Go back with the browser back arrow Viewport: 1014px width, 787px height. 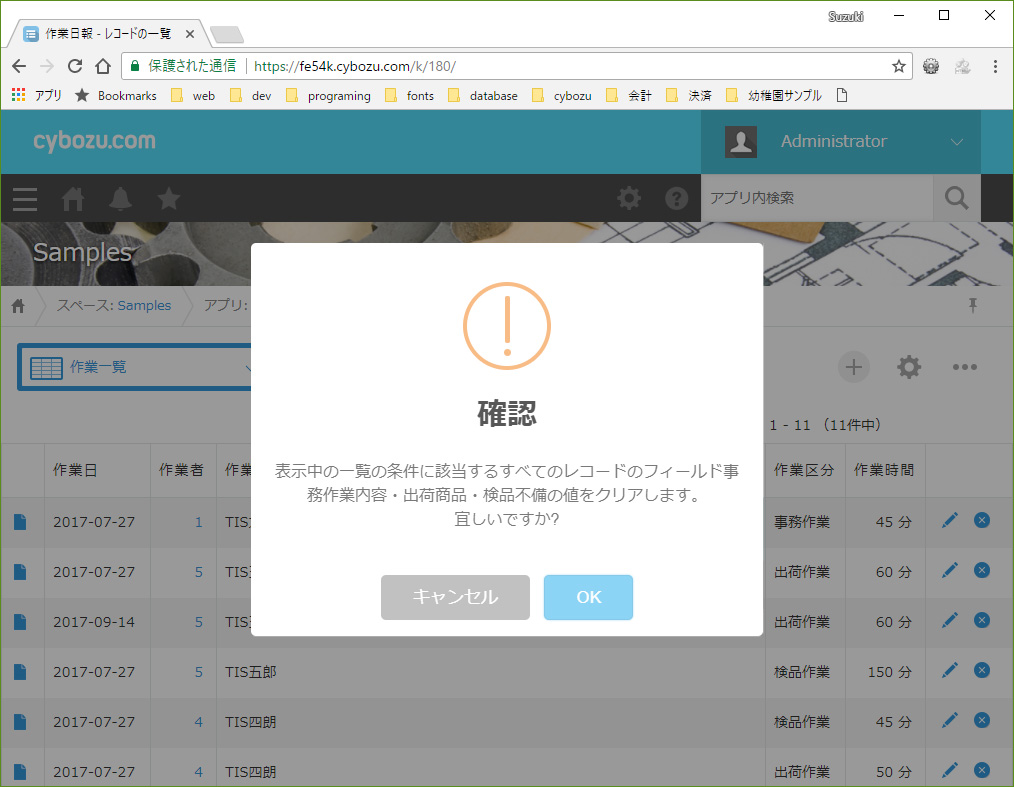[19, 66]
